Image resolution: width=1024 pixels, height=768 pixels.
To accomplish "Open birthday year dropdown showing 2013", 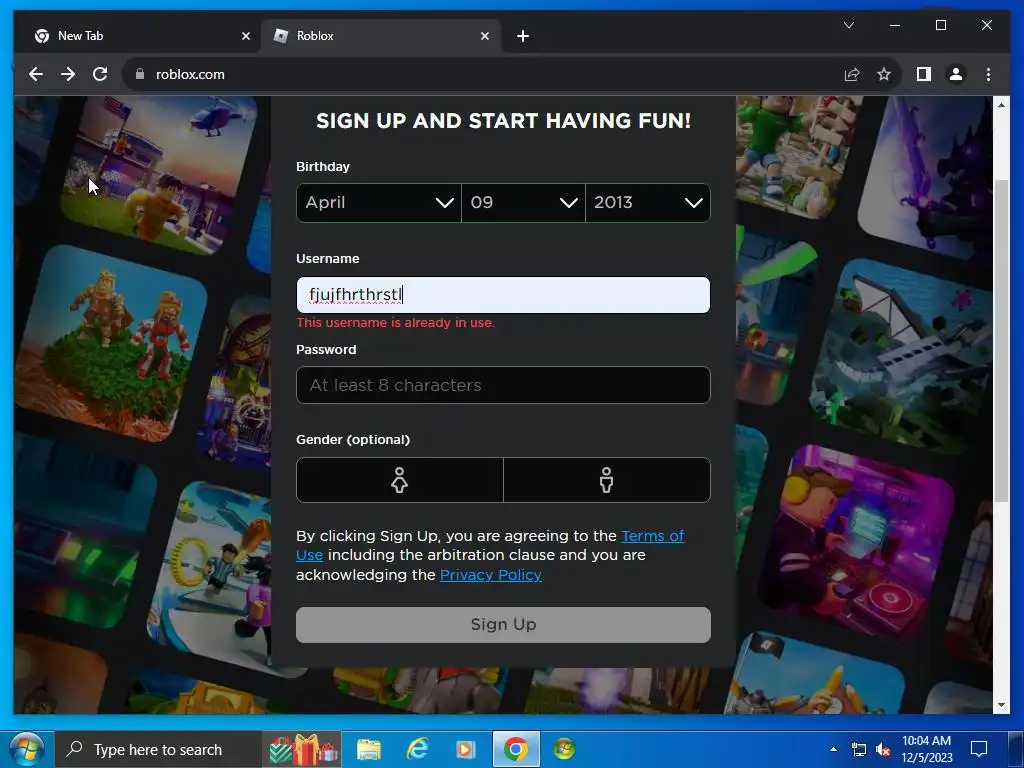I will pos(648,203).
